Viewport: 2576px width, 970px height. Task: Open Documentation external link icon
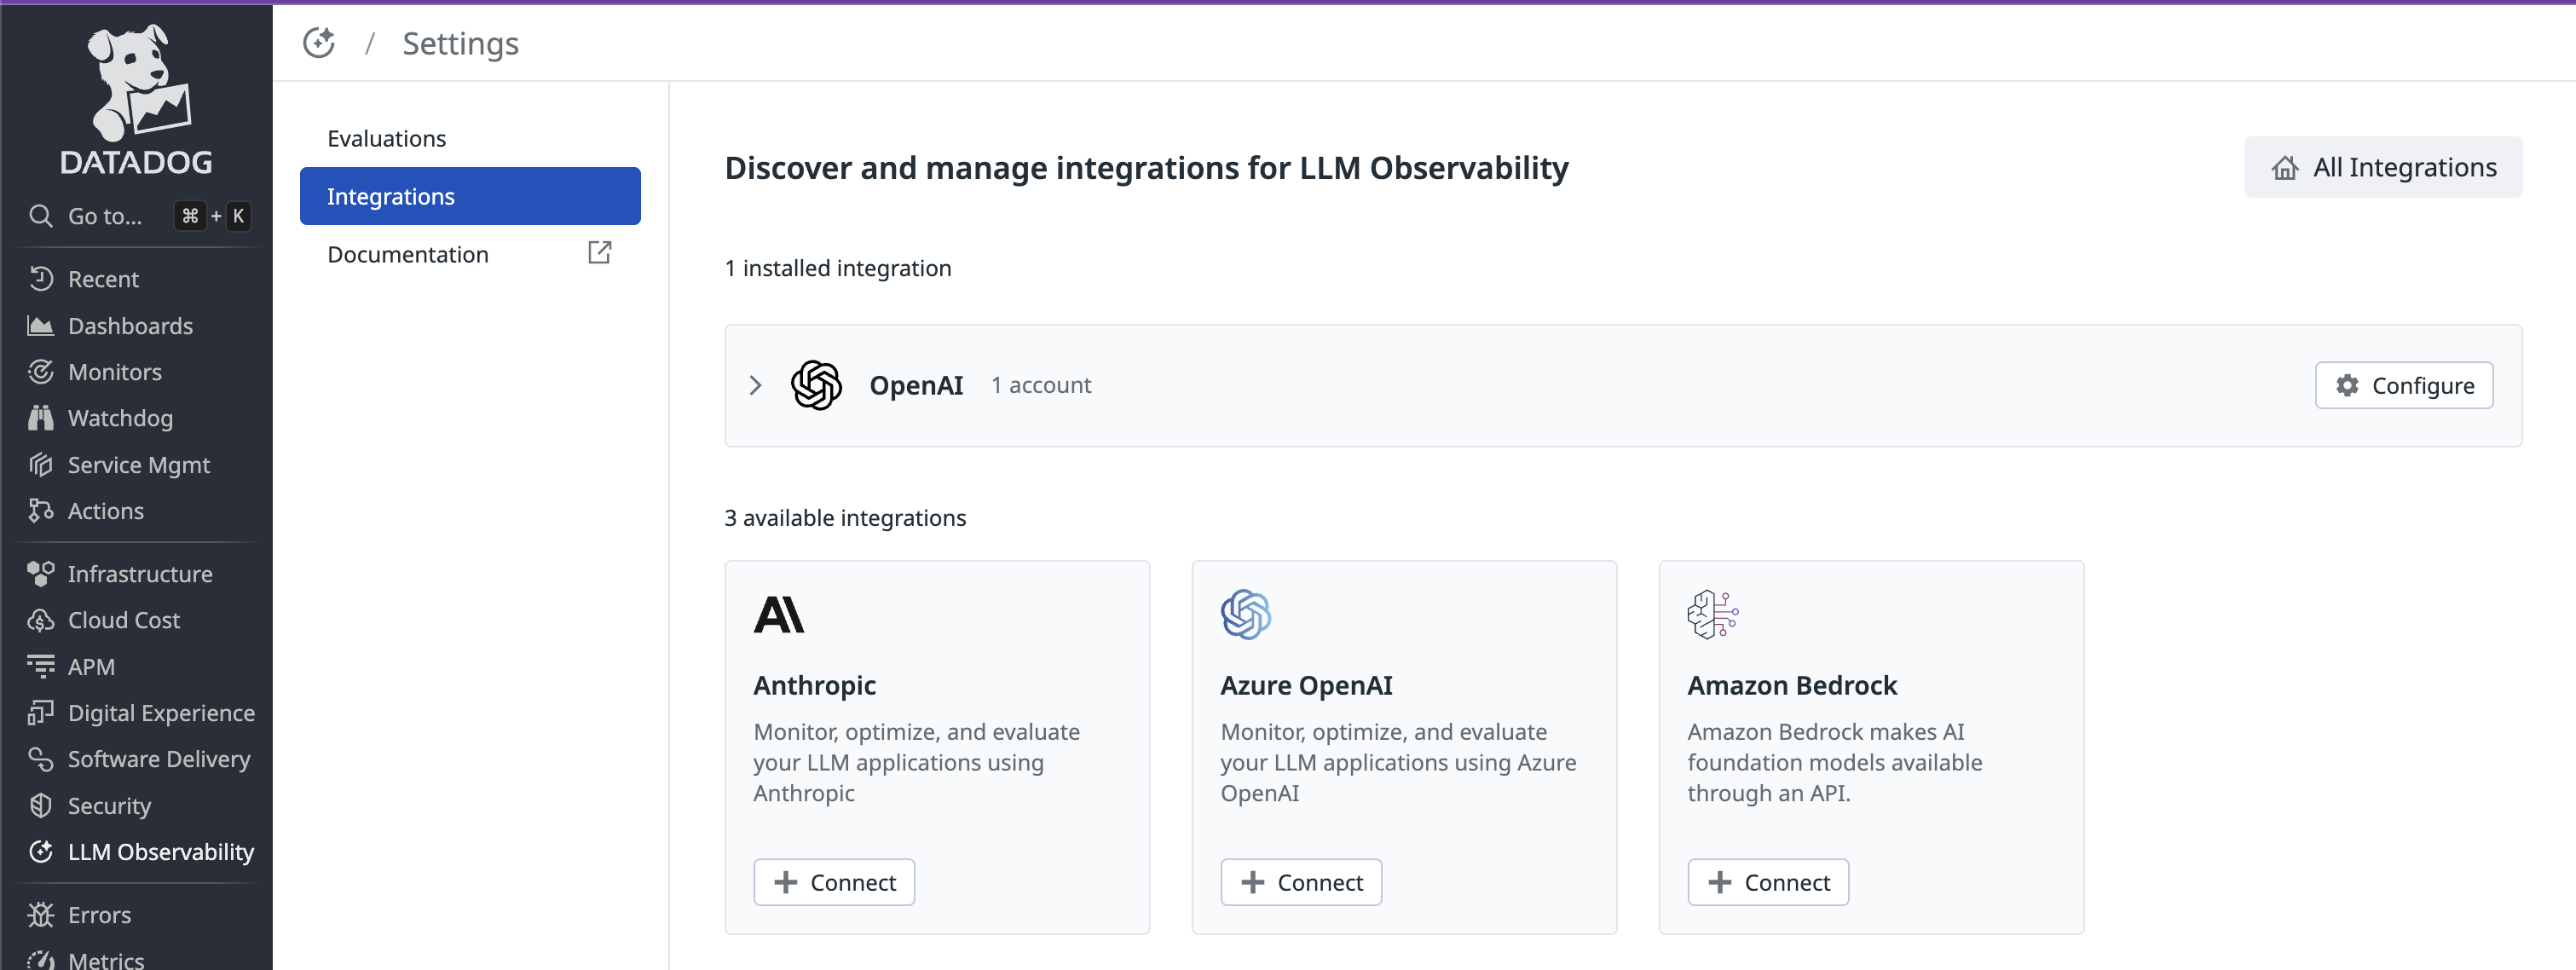click(599, 253)
